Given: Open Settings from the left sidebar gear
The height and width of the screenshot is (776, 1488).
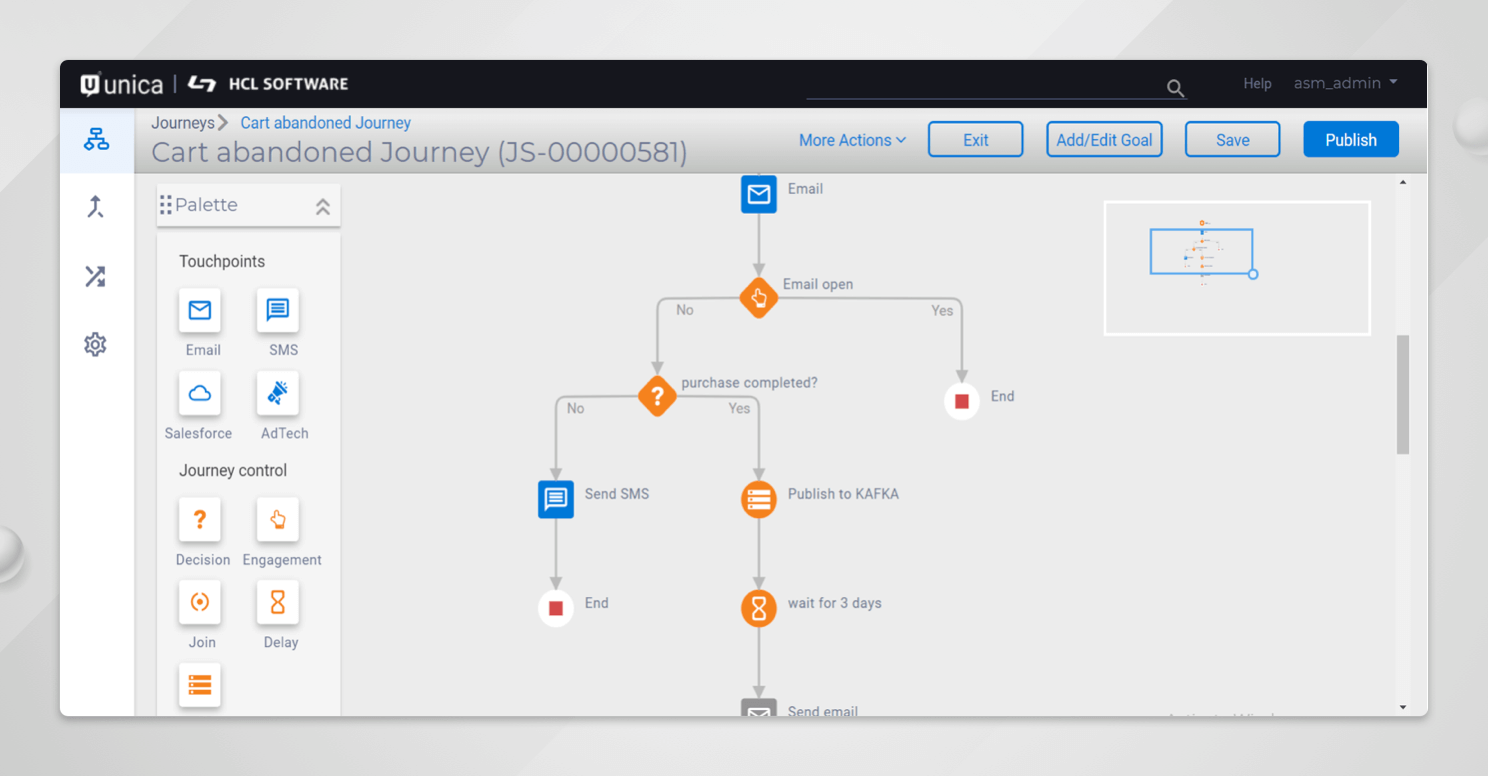Looking at the screenshot, I should (95, 344).
